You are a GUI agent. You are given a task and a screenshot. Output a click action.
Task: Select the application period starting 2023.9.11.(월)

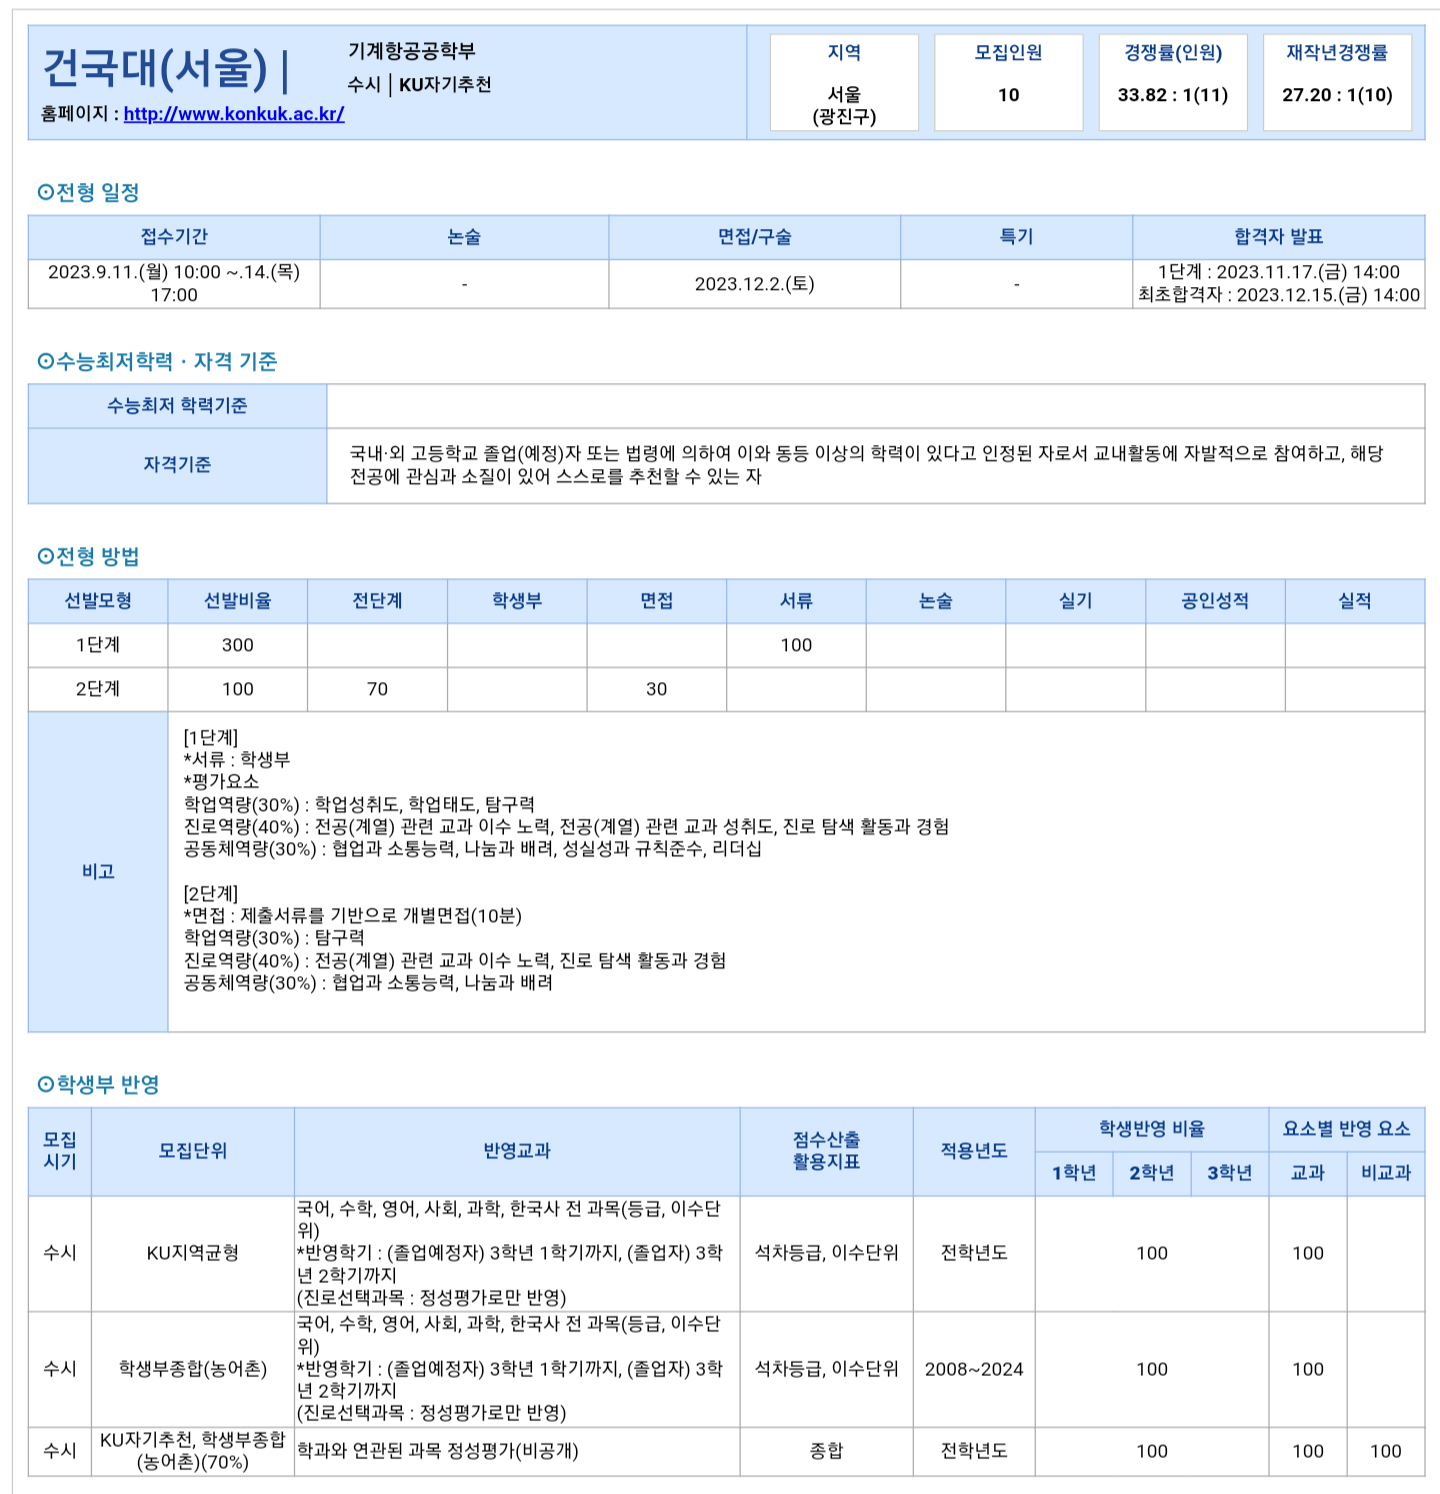174,284
